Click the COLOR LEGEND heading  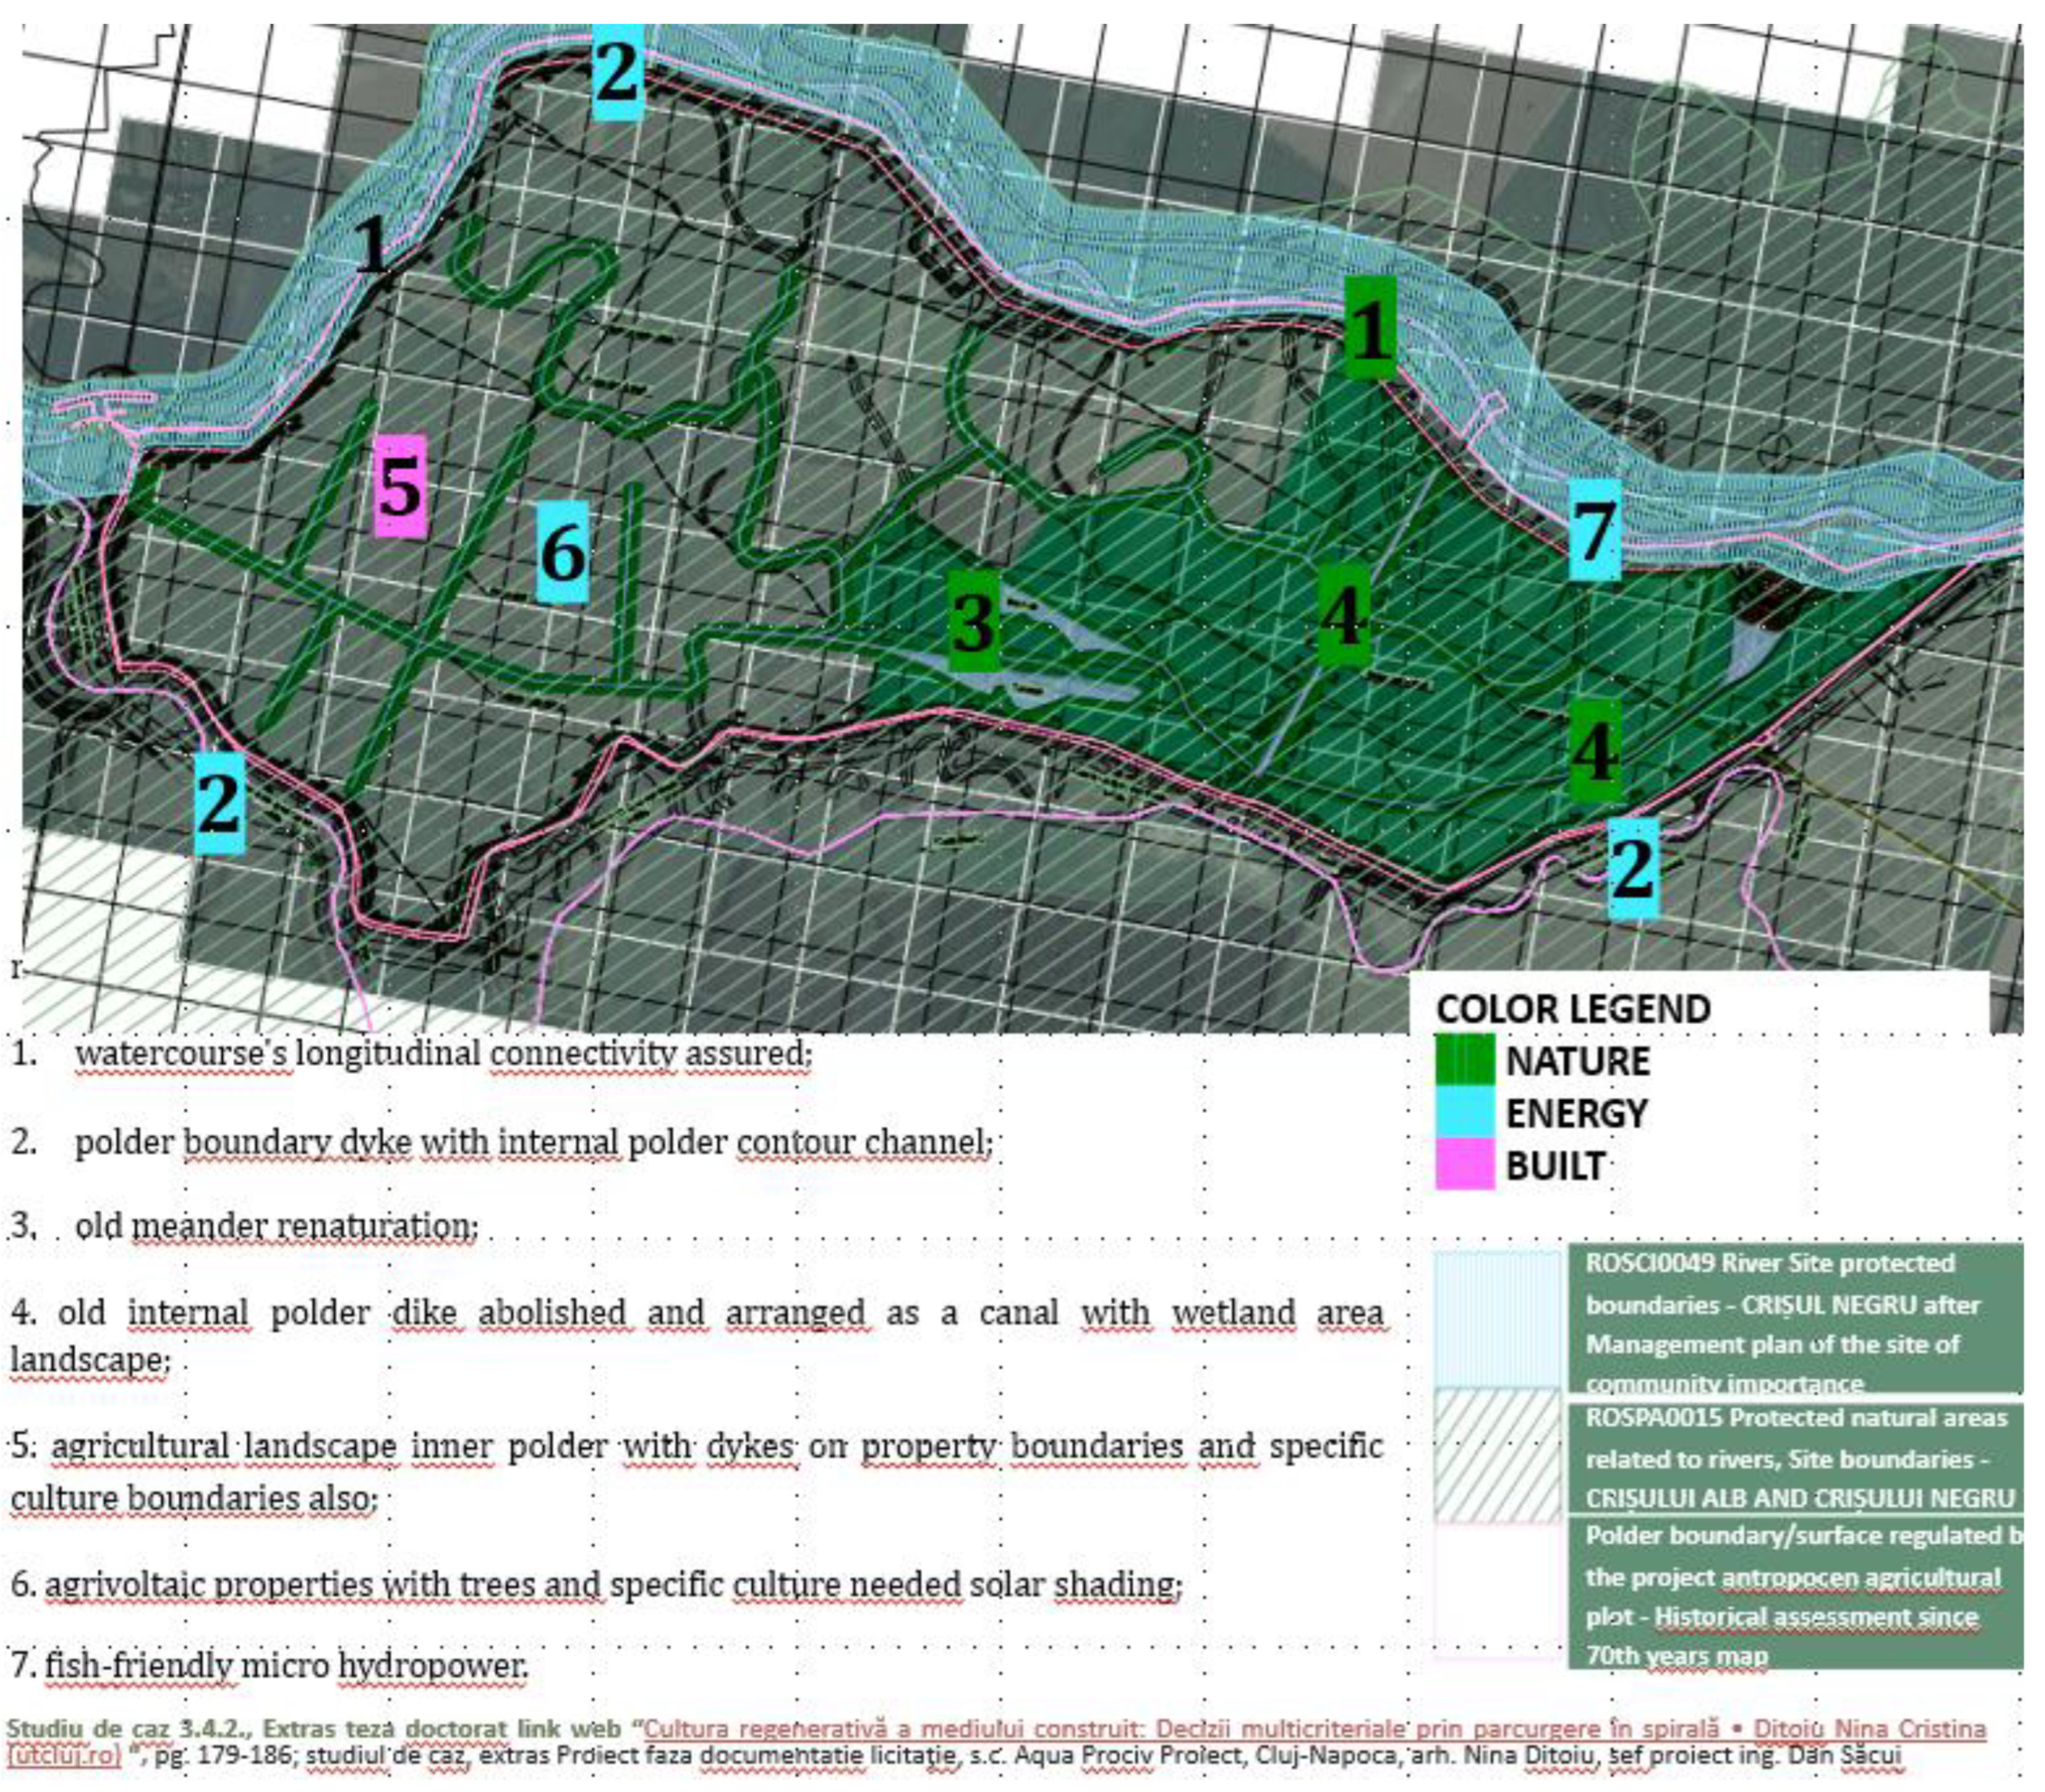1573,1009
